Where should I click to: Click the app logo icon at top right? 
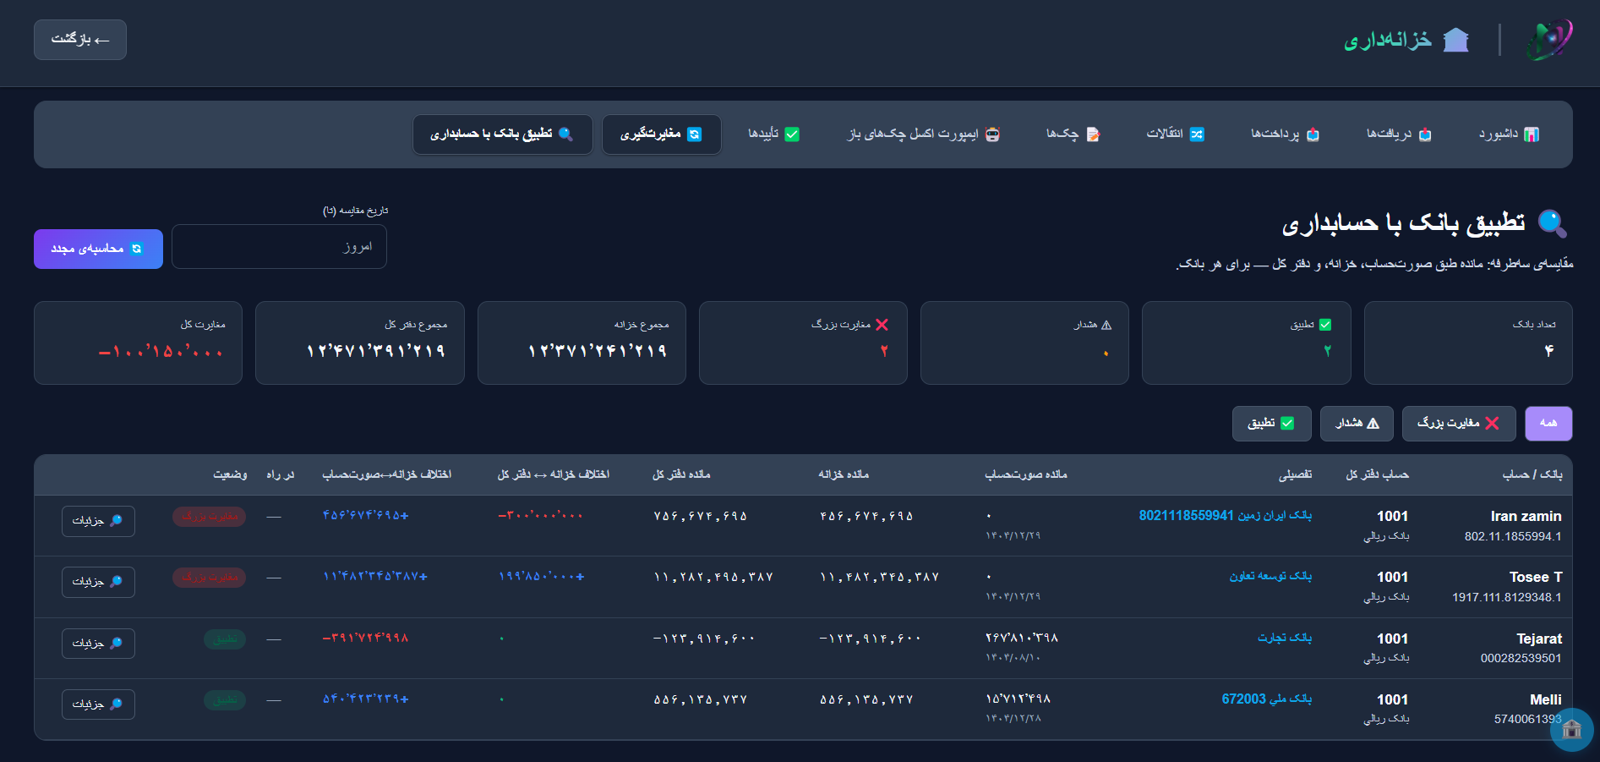click(1549, 40)
